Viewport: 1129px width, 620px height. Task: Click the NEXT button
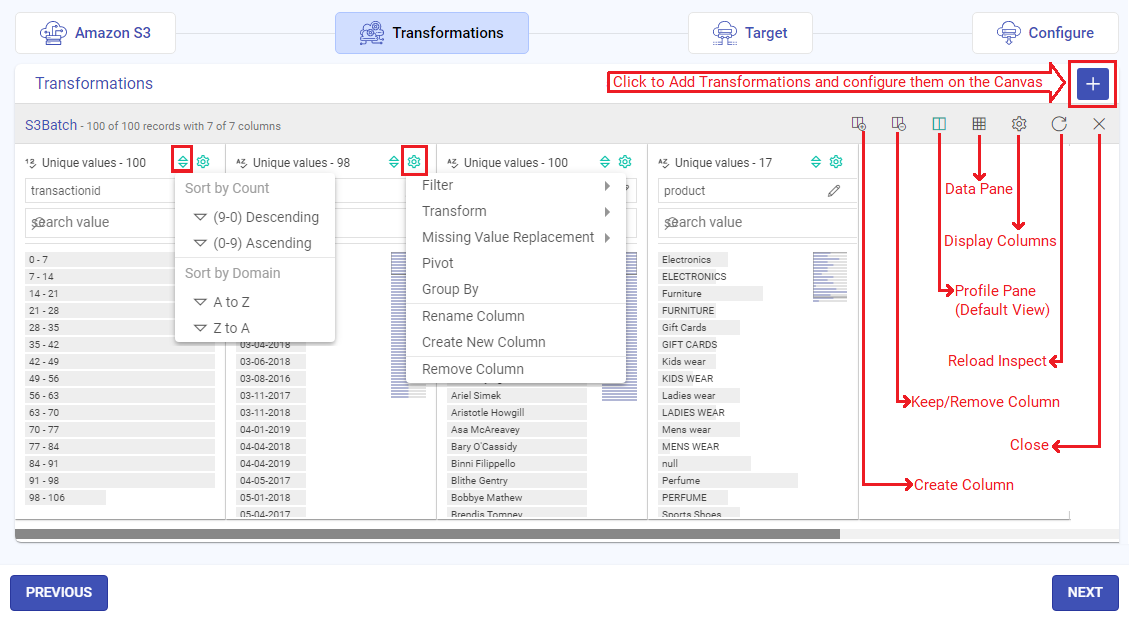click(x=1084, y=592)
